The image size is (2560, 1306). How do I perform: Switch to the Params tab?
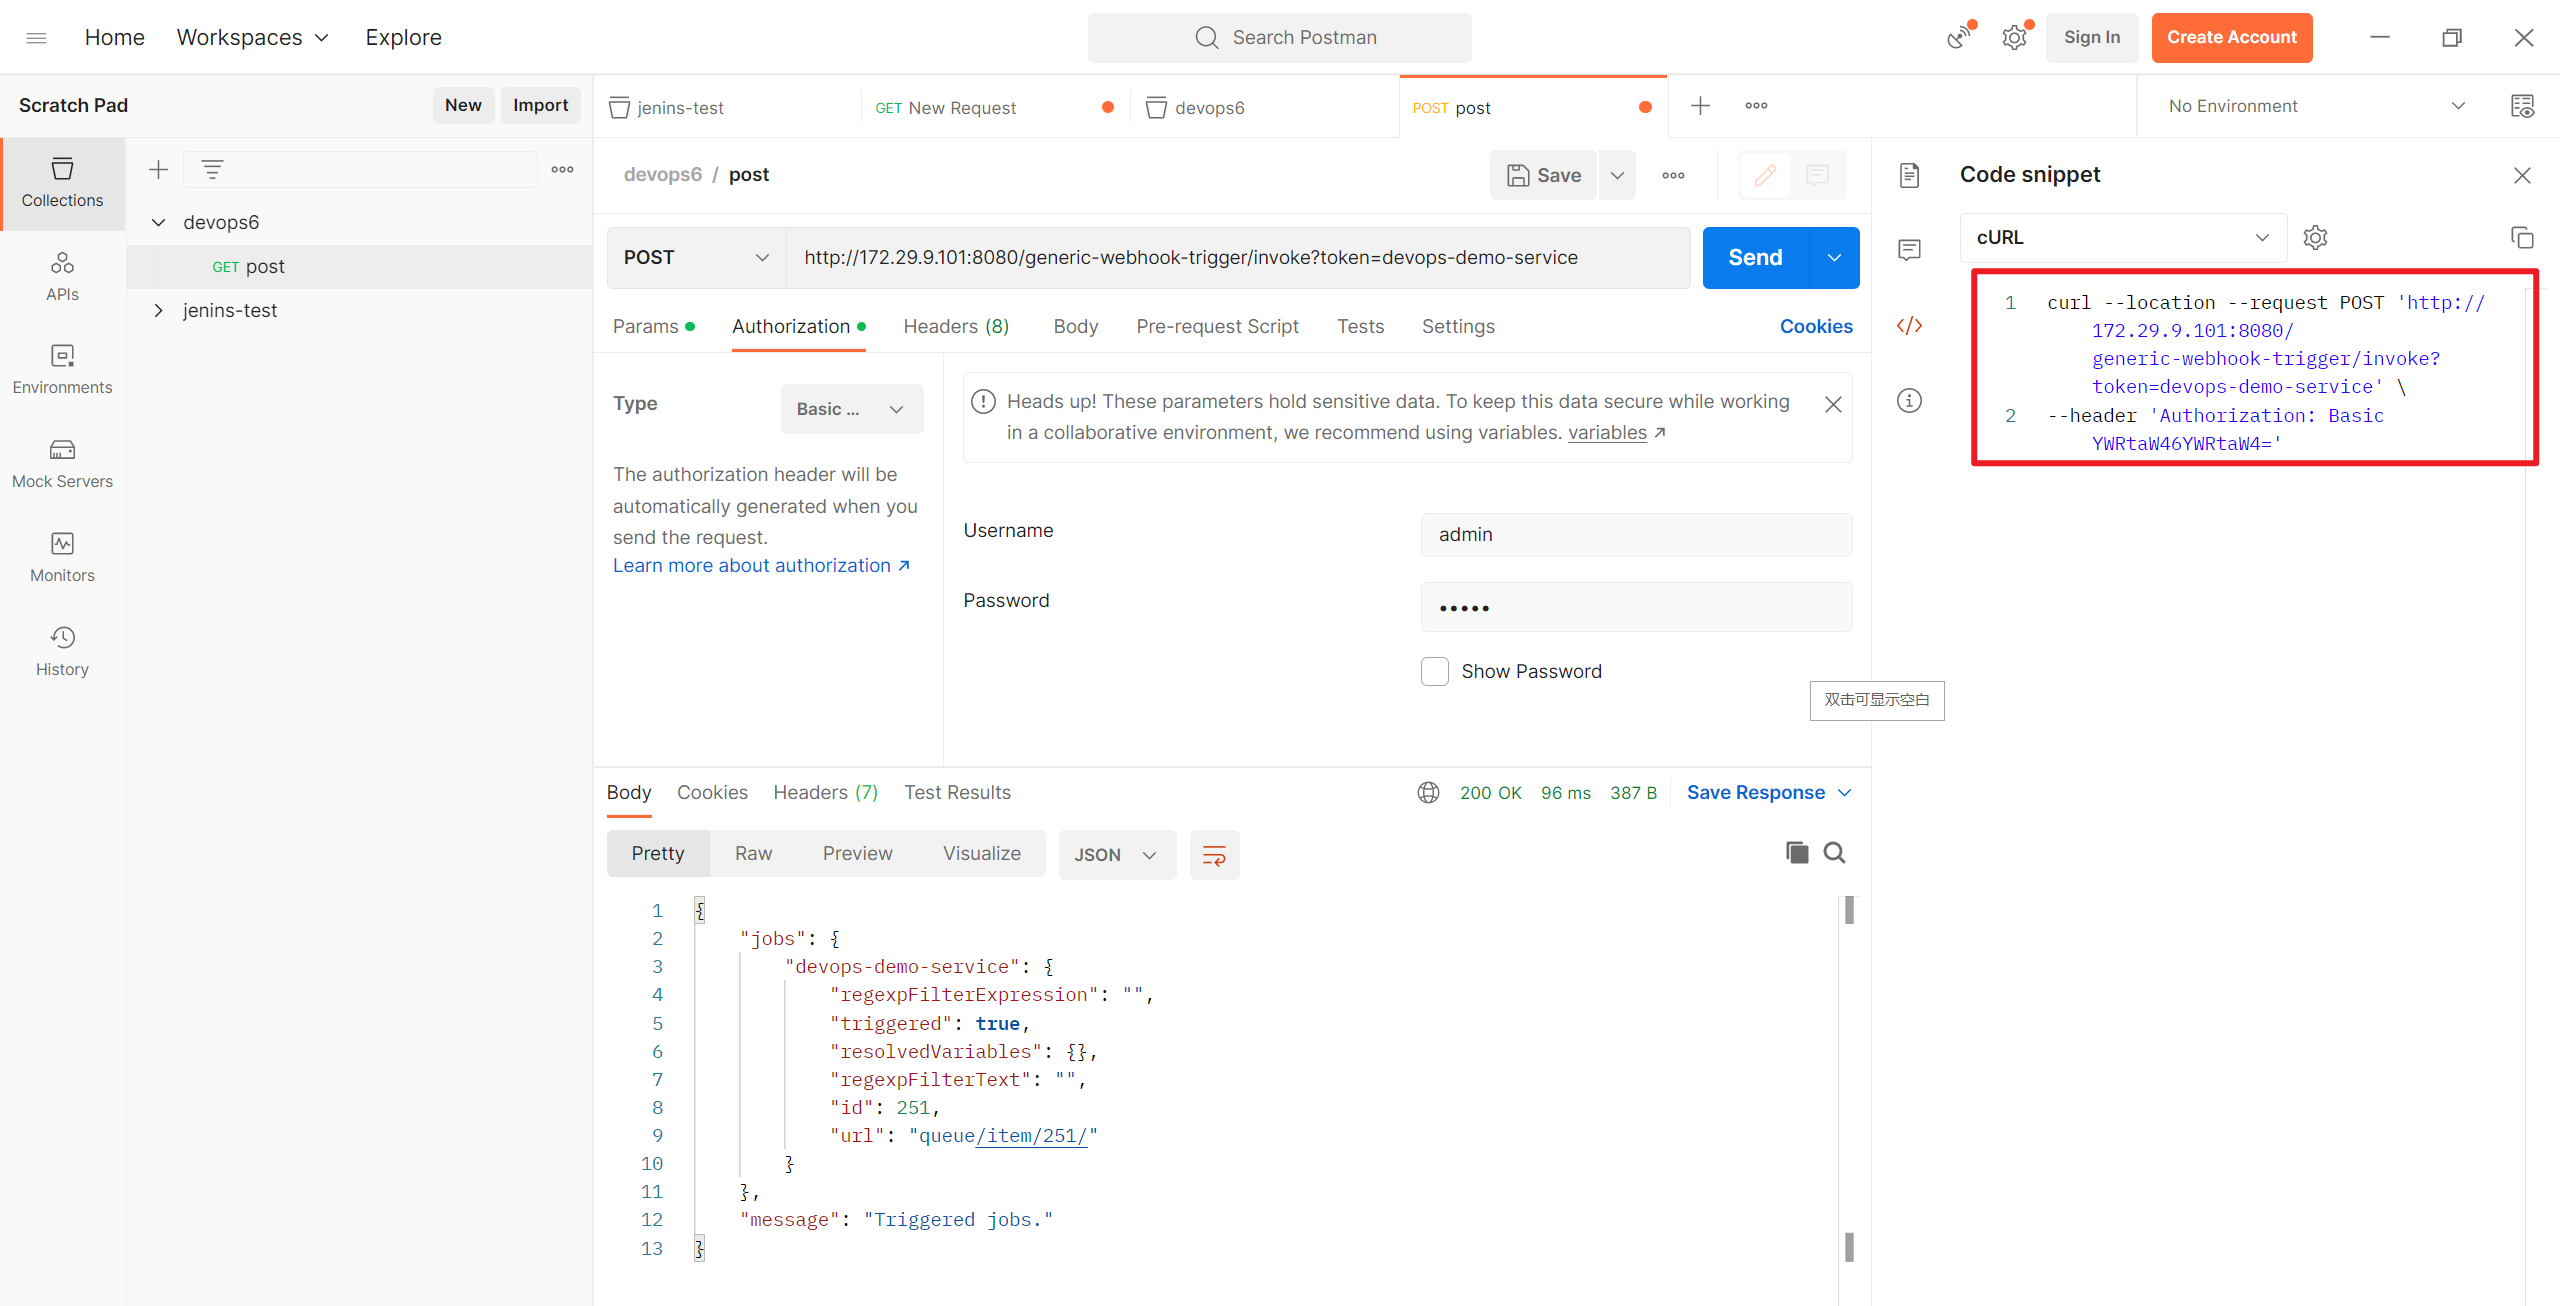653,327
